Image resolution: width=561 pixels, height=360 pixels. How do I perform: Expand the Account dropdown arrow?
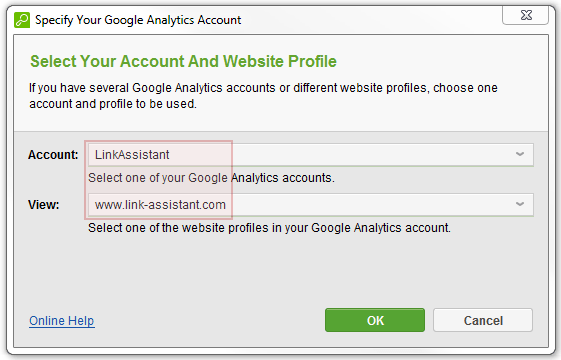coord(520,154)
